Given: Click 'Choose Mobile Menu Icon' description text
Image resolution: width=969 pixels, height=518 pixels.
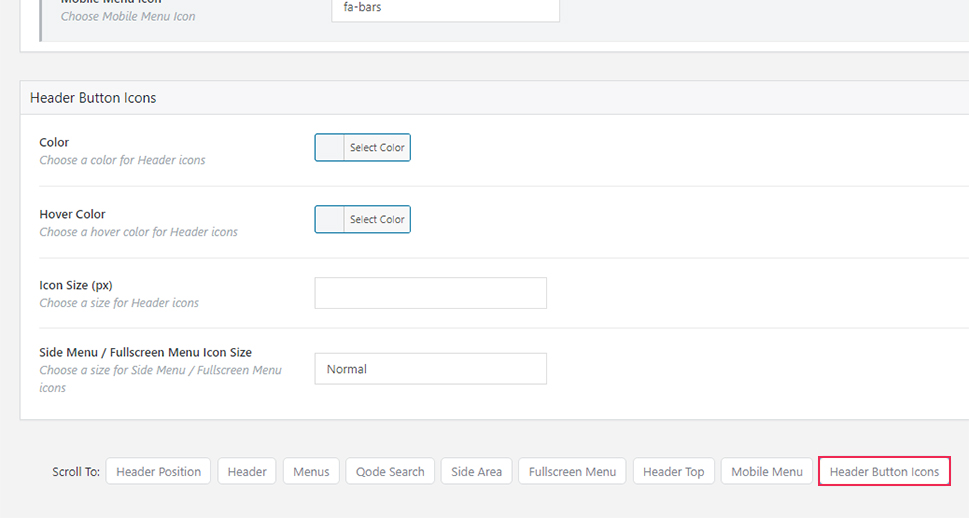Looking at the screenshot, I should coord(128,17).
